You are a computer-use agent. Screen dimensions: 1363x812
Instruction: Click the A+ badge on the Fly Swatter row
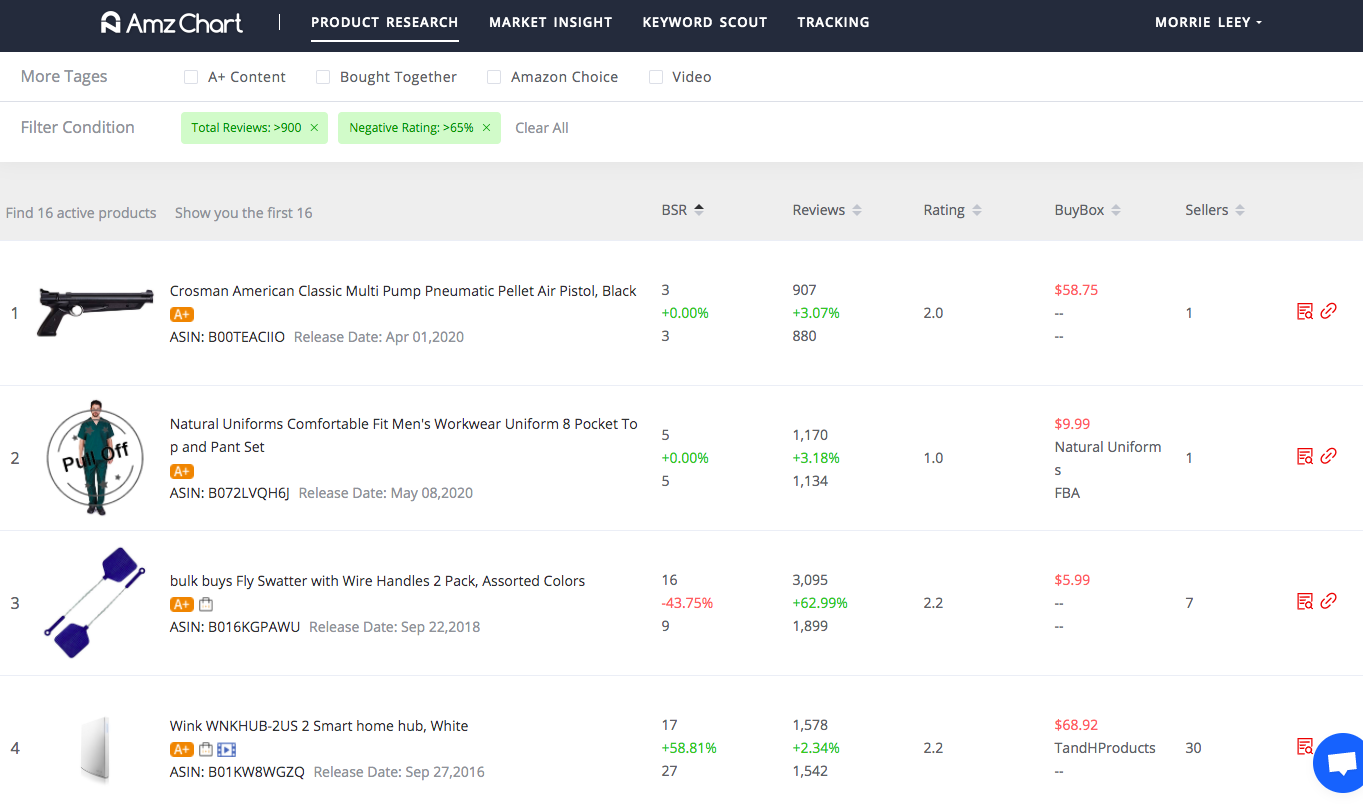[181, 604]
